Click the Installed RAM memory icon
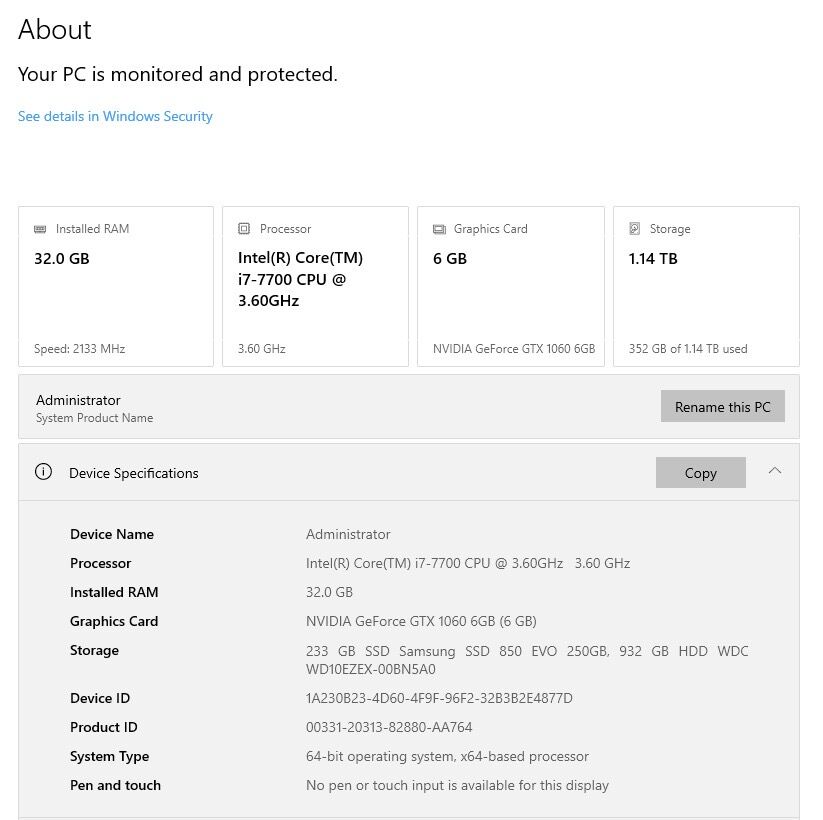 pyautogui.click(x=40, y=229)
